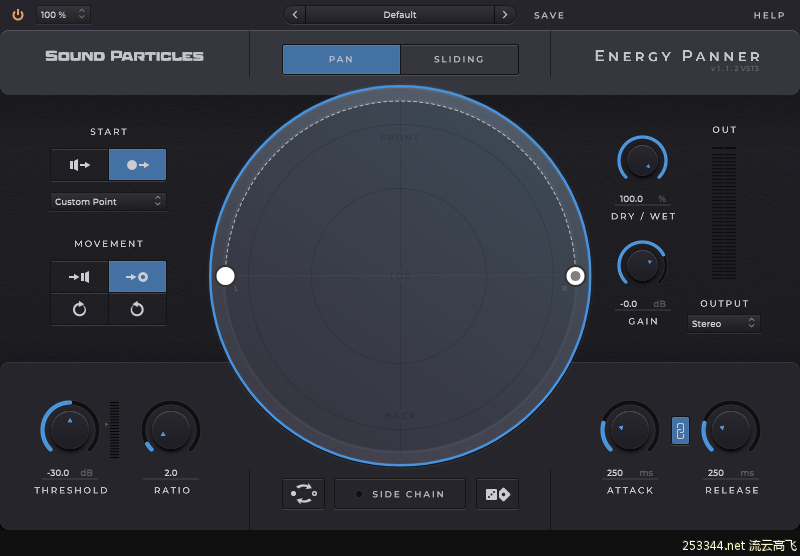This screenshot has height=556, width=800.
Task: Switch to the SLIDING mode tab
Action: pyautogui.click(x=459, y=59)
